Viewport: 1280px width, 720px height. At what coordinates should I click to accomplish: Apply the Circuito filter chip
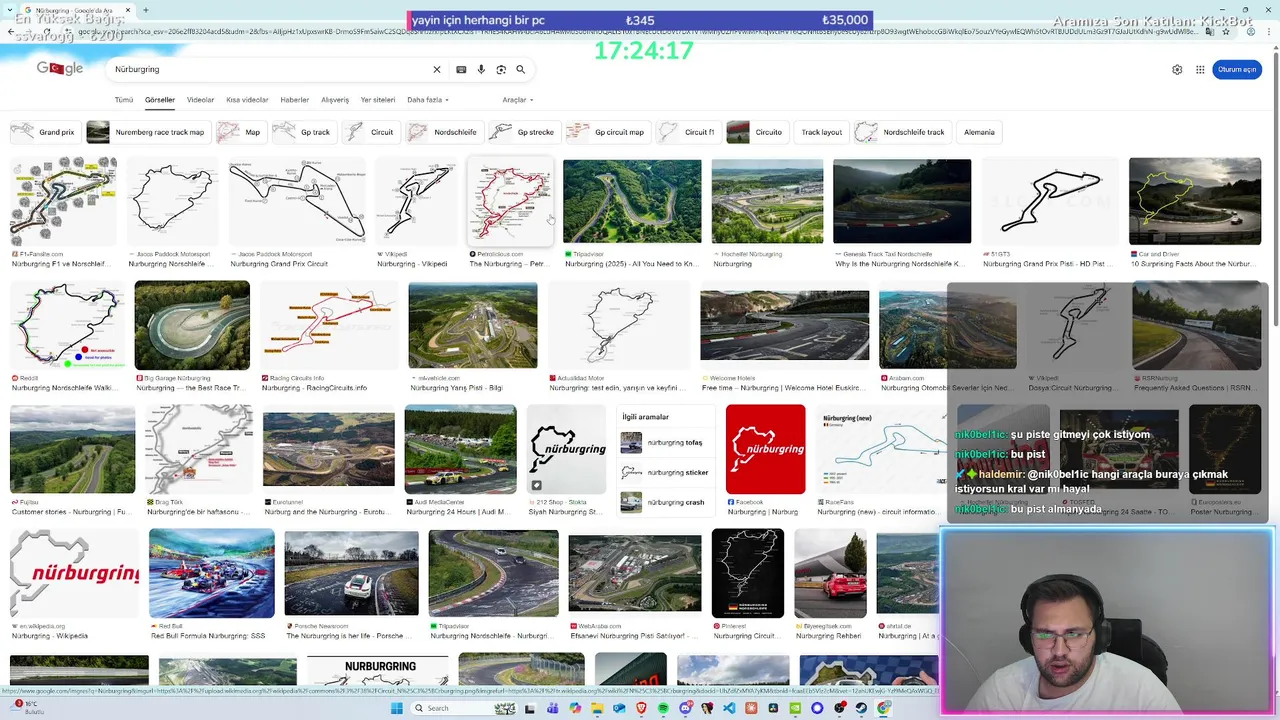pyautogui.click(x=757, y=132)
